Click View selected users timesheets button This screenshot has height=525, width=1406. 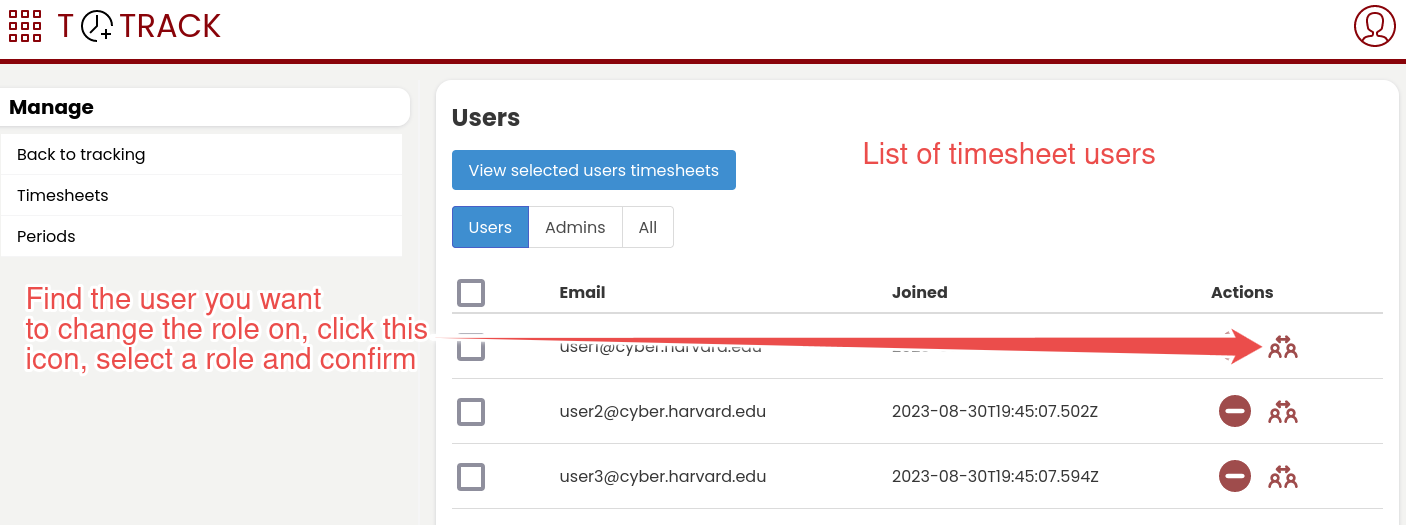pos(593,170)
